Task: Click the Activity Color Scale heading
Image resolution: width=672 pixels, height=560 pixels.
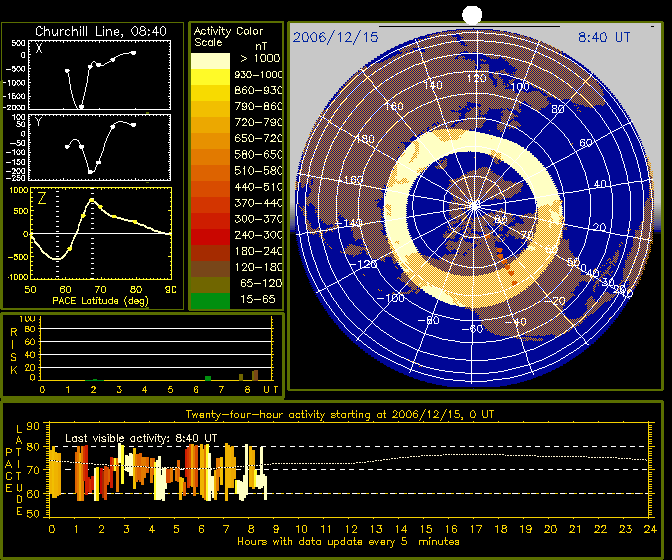Action: coord(228,36)
